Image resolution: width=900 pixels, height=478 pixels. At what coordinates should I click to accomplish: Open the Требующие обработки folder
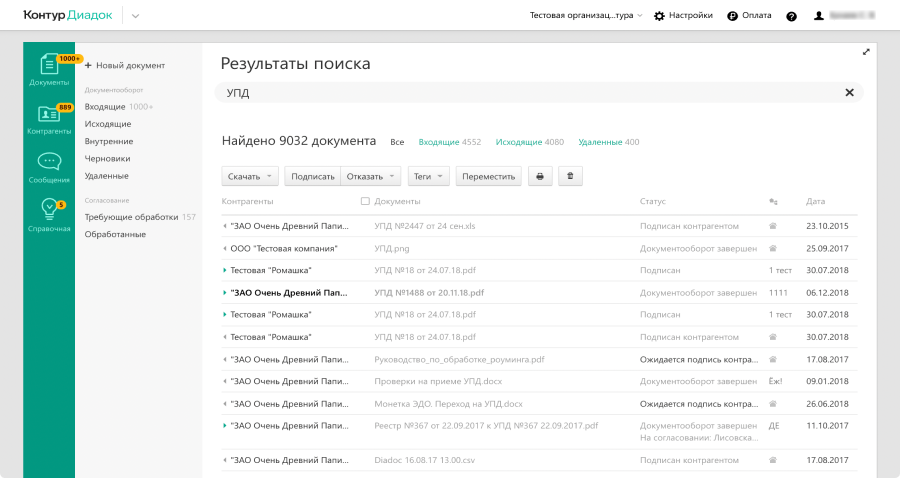131,217
